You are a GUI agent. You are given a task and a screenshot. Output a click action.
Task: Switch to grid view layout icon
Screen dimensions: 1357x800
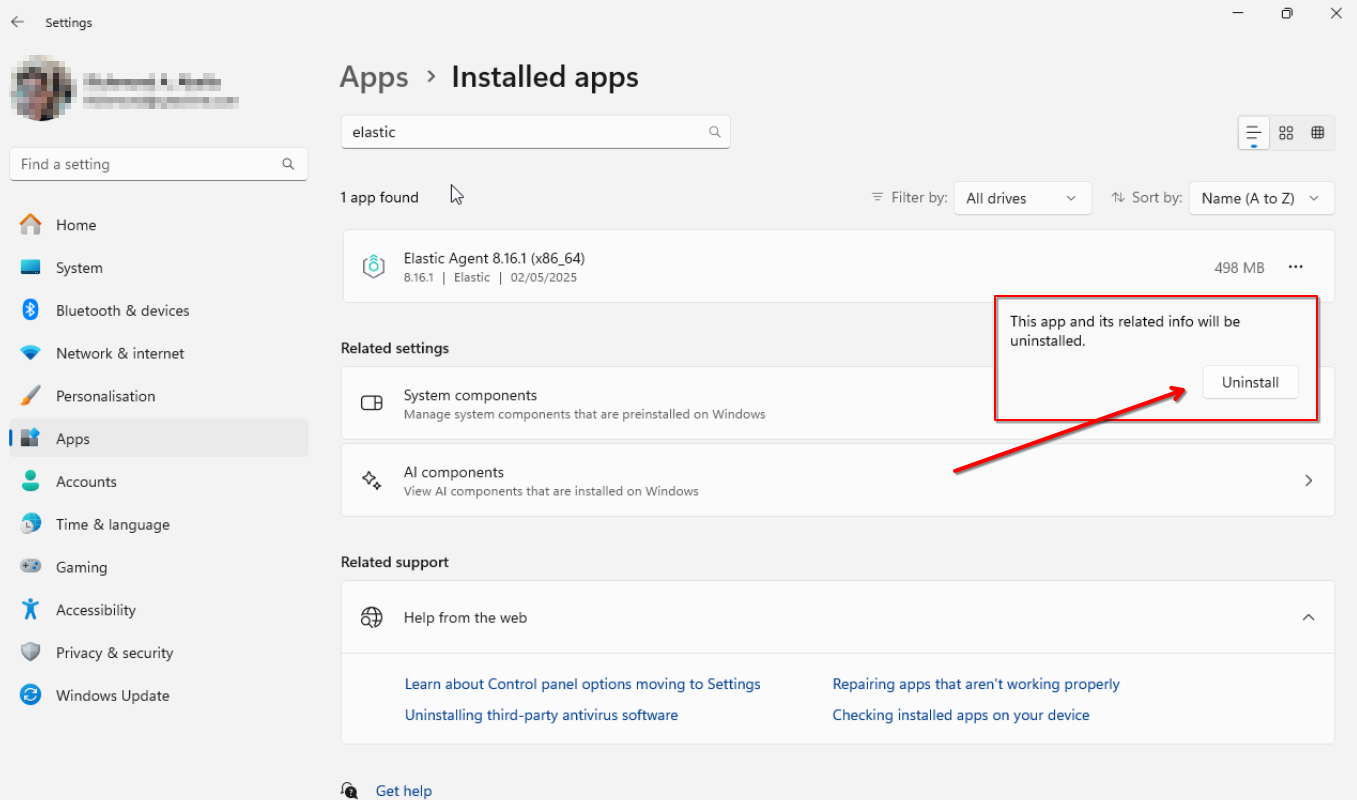coord(1286,133)
